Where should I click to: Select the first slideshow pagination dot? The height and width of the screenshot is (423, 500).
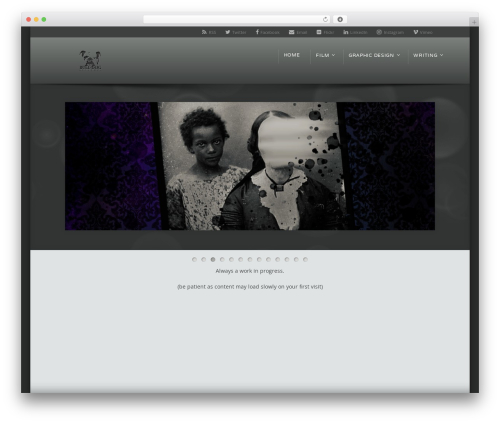tap(194, 259)
